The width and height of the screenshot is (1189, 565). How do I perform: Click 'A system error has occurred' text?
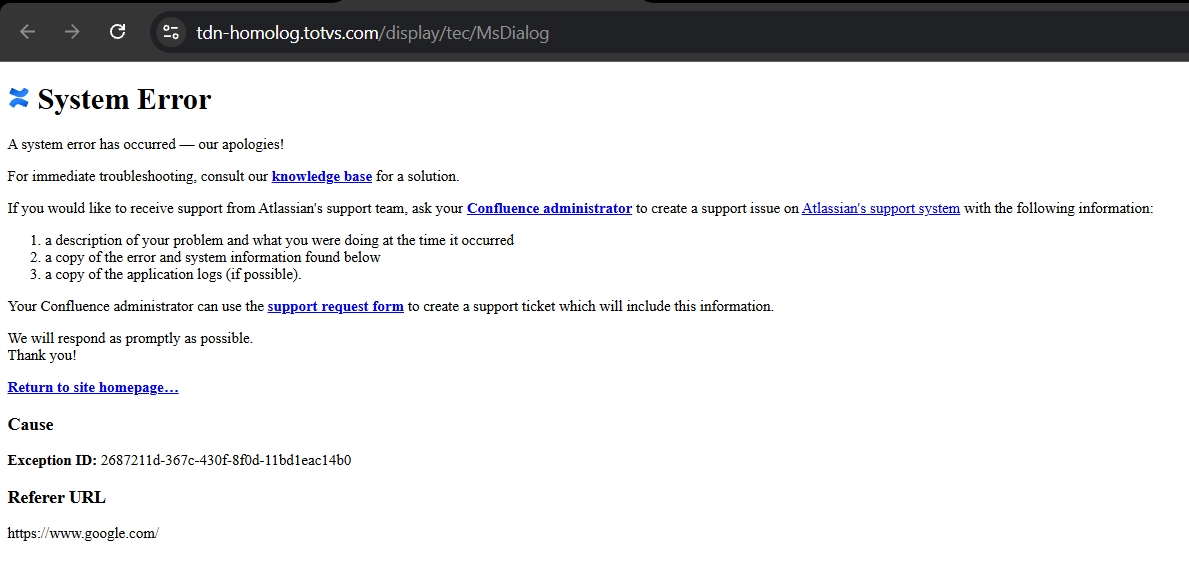(146, 144)
